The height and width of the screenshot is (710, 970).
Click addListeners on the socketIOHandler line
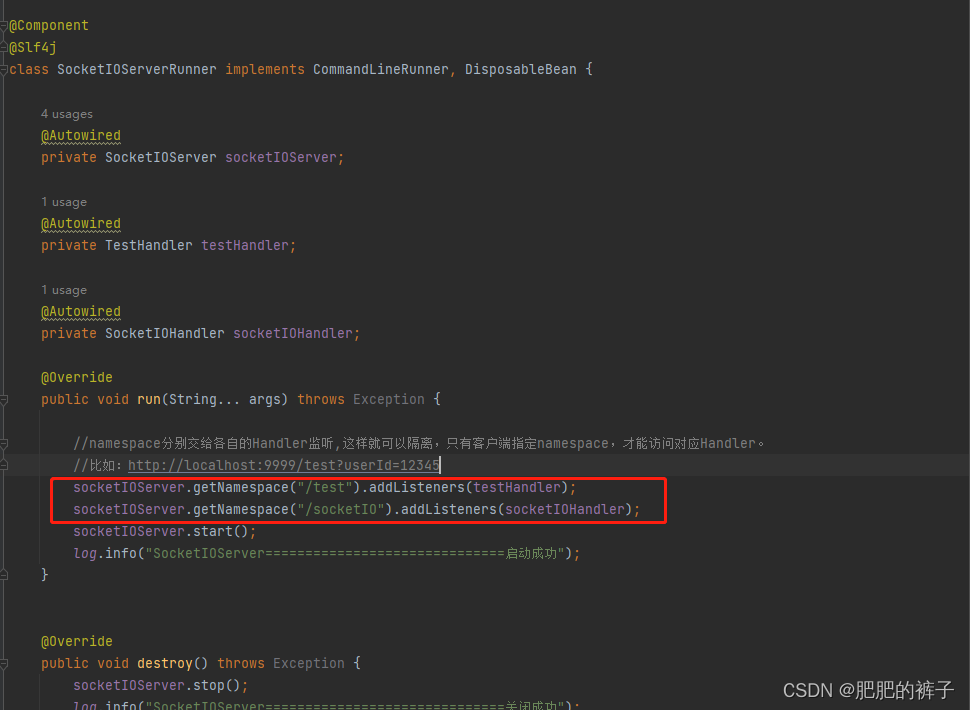[x=449, y=510]
